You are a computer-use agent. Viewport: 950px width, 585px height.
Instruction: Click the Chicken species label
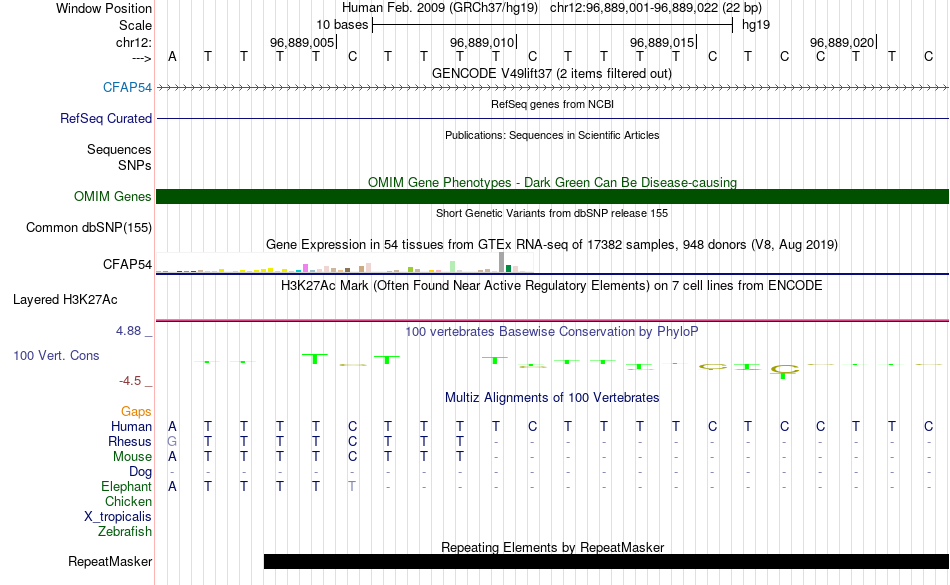128,501
